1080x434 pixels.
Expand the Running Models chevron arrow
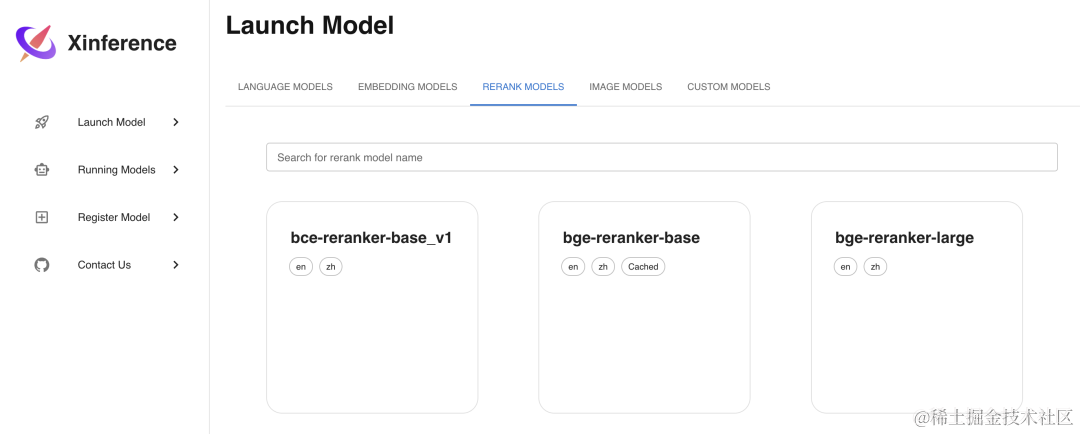176,170
